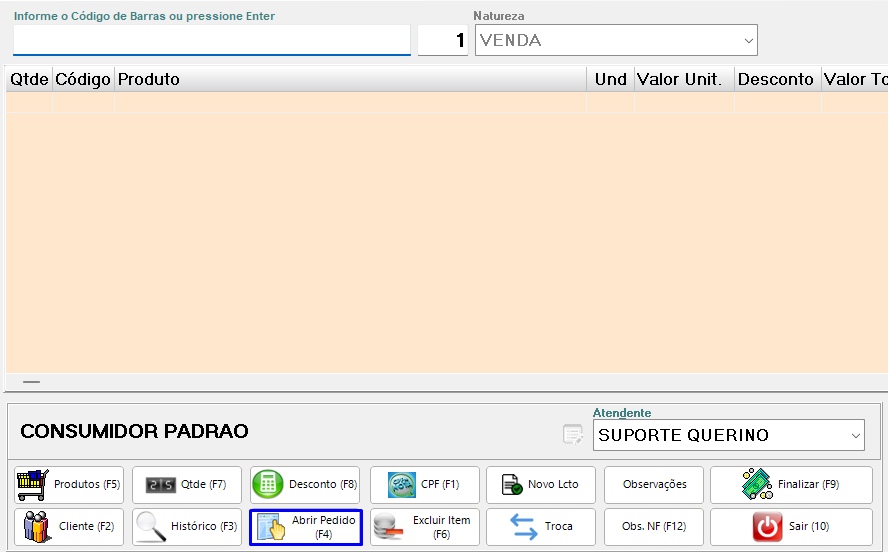The image size is (888, 552).
Task: Click the note icon beside Atendente field
Action: 572,435
